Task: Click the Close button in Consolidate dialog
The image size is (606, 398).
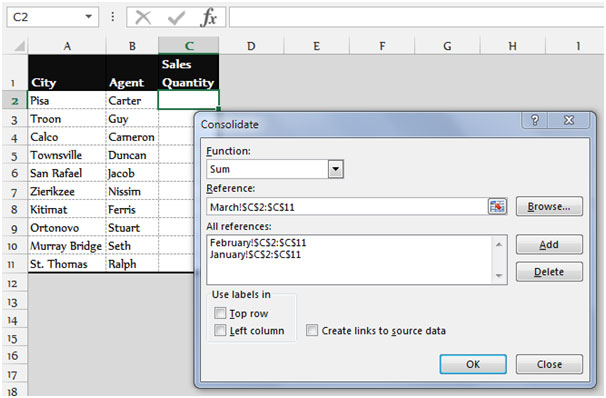Action: point(549,364)
